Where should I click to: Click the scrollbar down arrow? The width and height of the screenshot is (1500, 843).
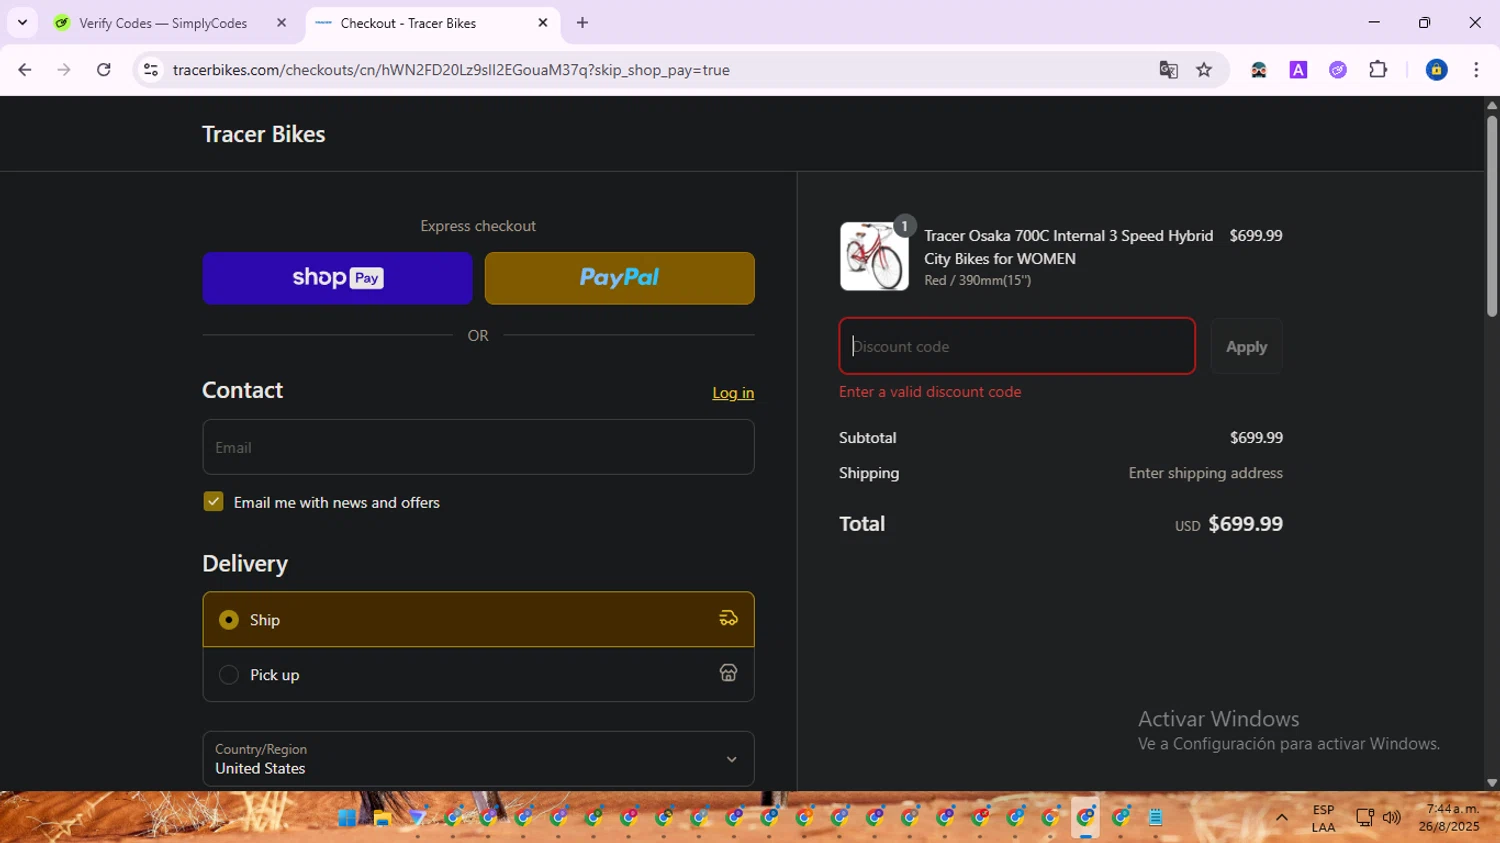pyautogui.click(x=1491, y=783)
